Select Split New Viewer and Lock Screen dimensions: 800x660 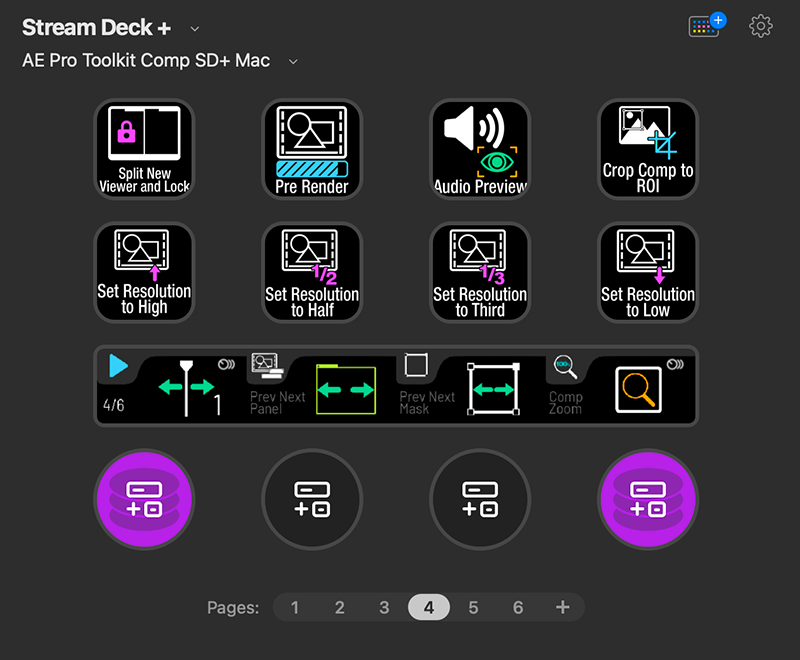144,149
